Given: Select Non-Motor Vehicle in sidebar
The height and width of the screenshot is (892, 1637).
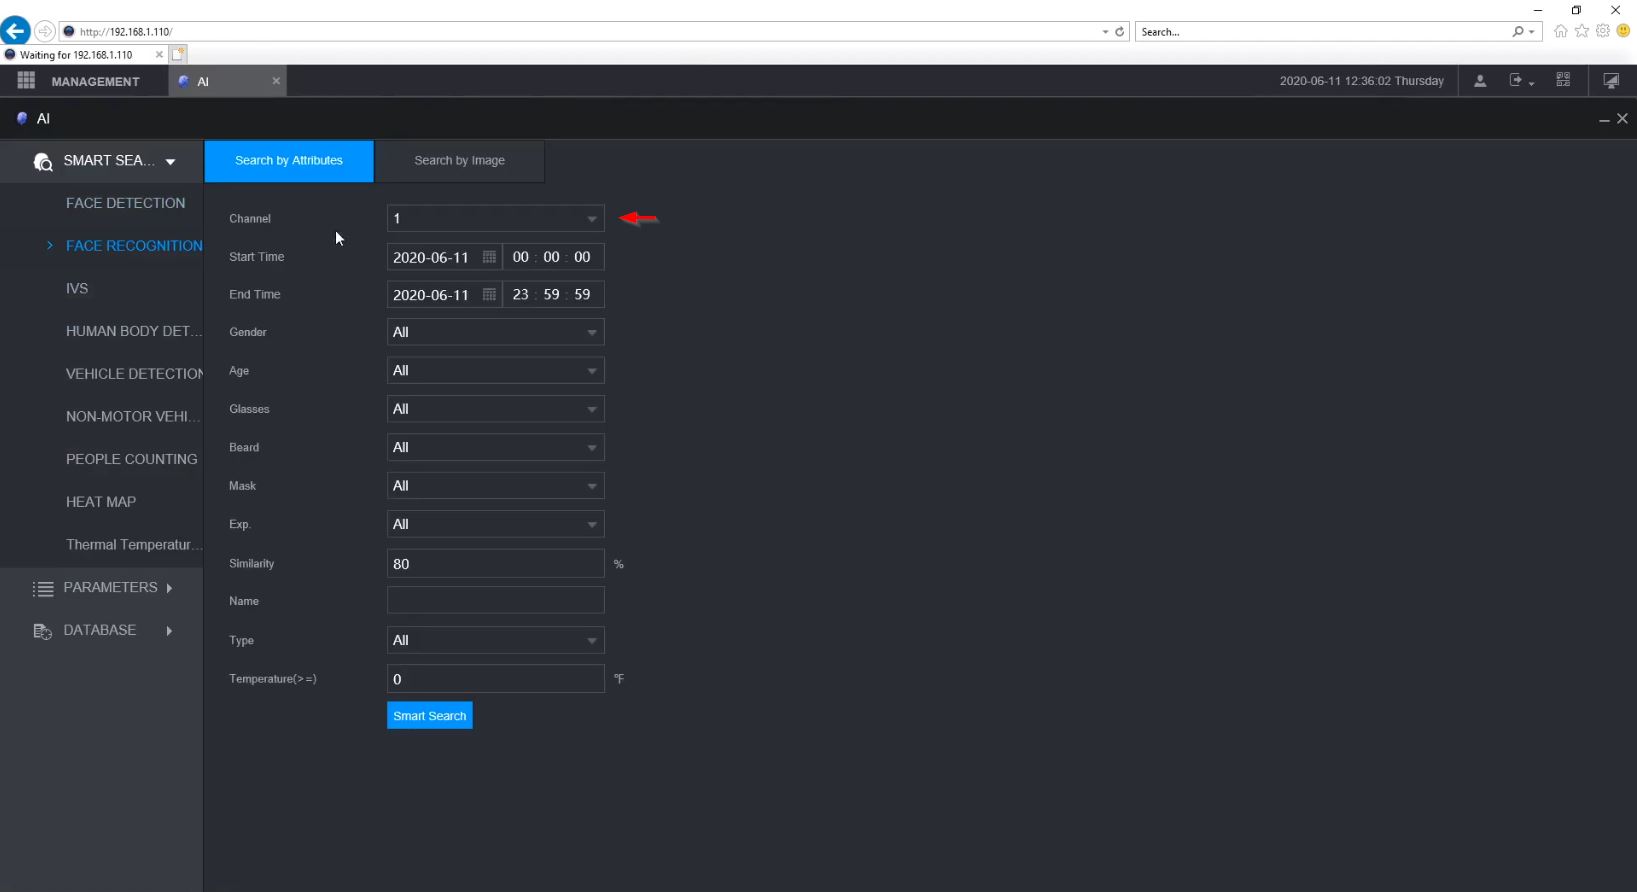Looking at the screenshot, I should click(x=134, y=416).
